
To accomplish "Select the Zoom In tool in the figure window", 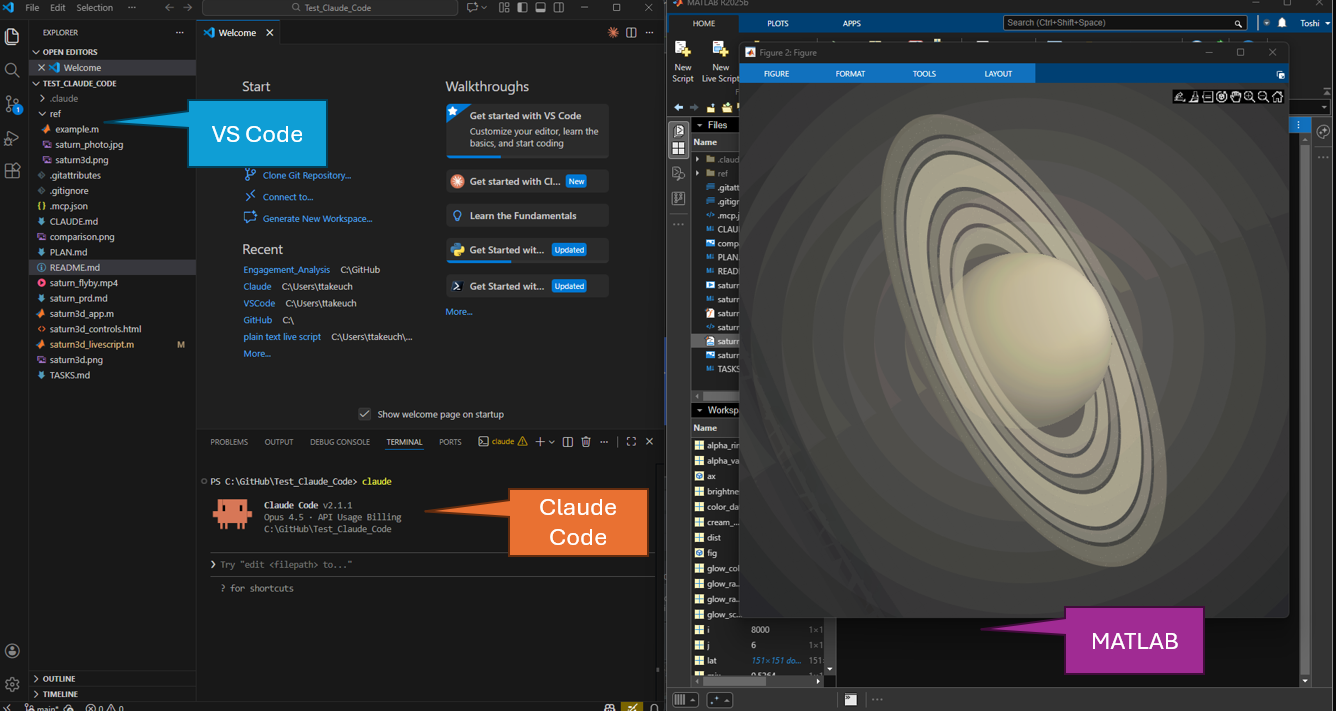I will click(x=1249, y=96).
